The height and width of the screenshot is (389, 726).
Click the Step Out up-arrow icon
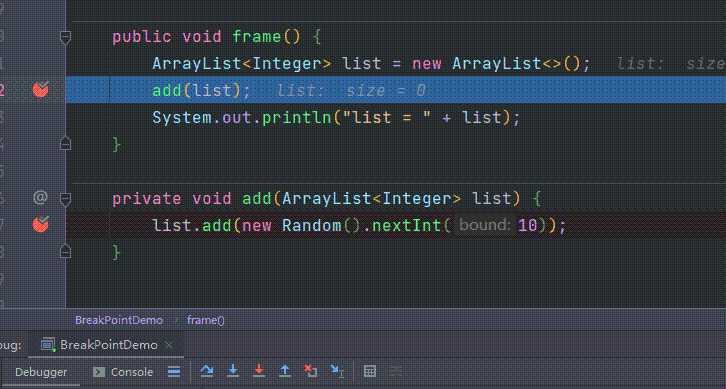click(285, 371)
